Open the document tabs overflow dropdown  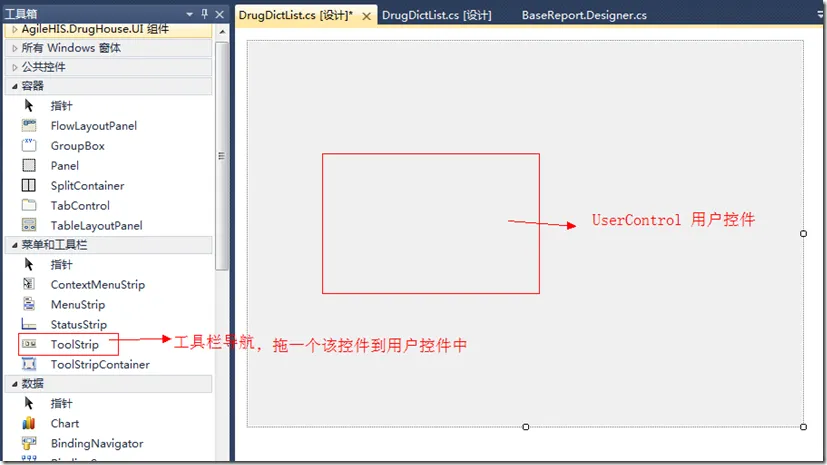(820, 14)
